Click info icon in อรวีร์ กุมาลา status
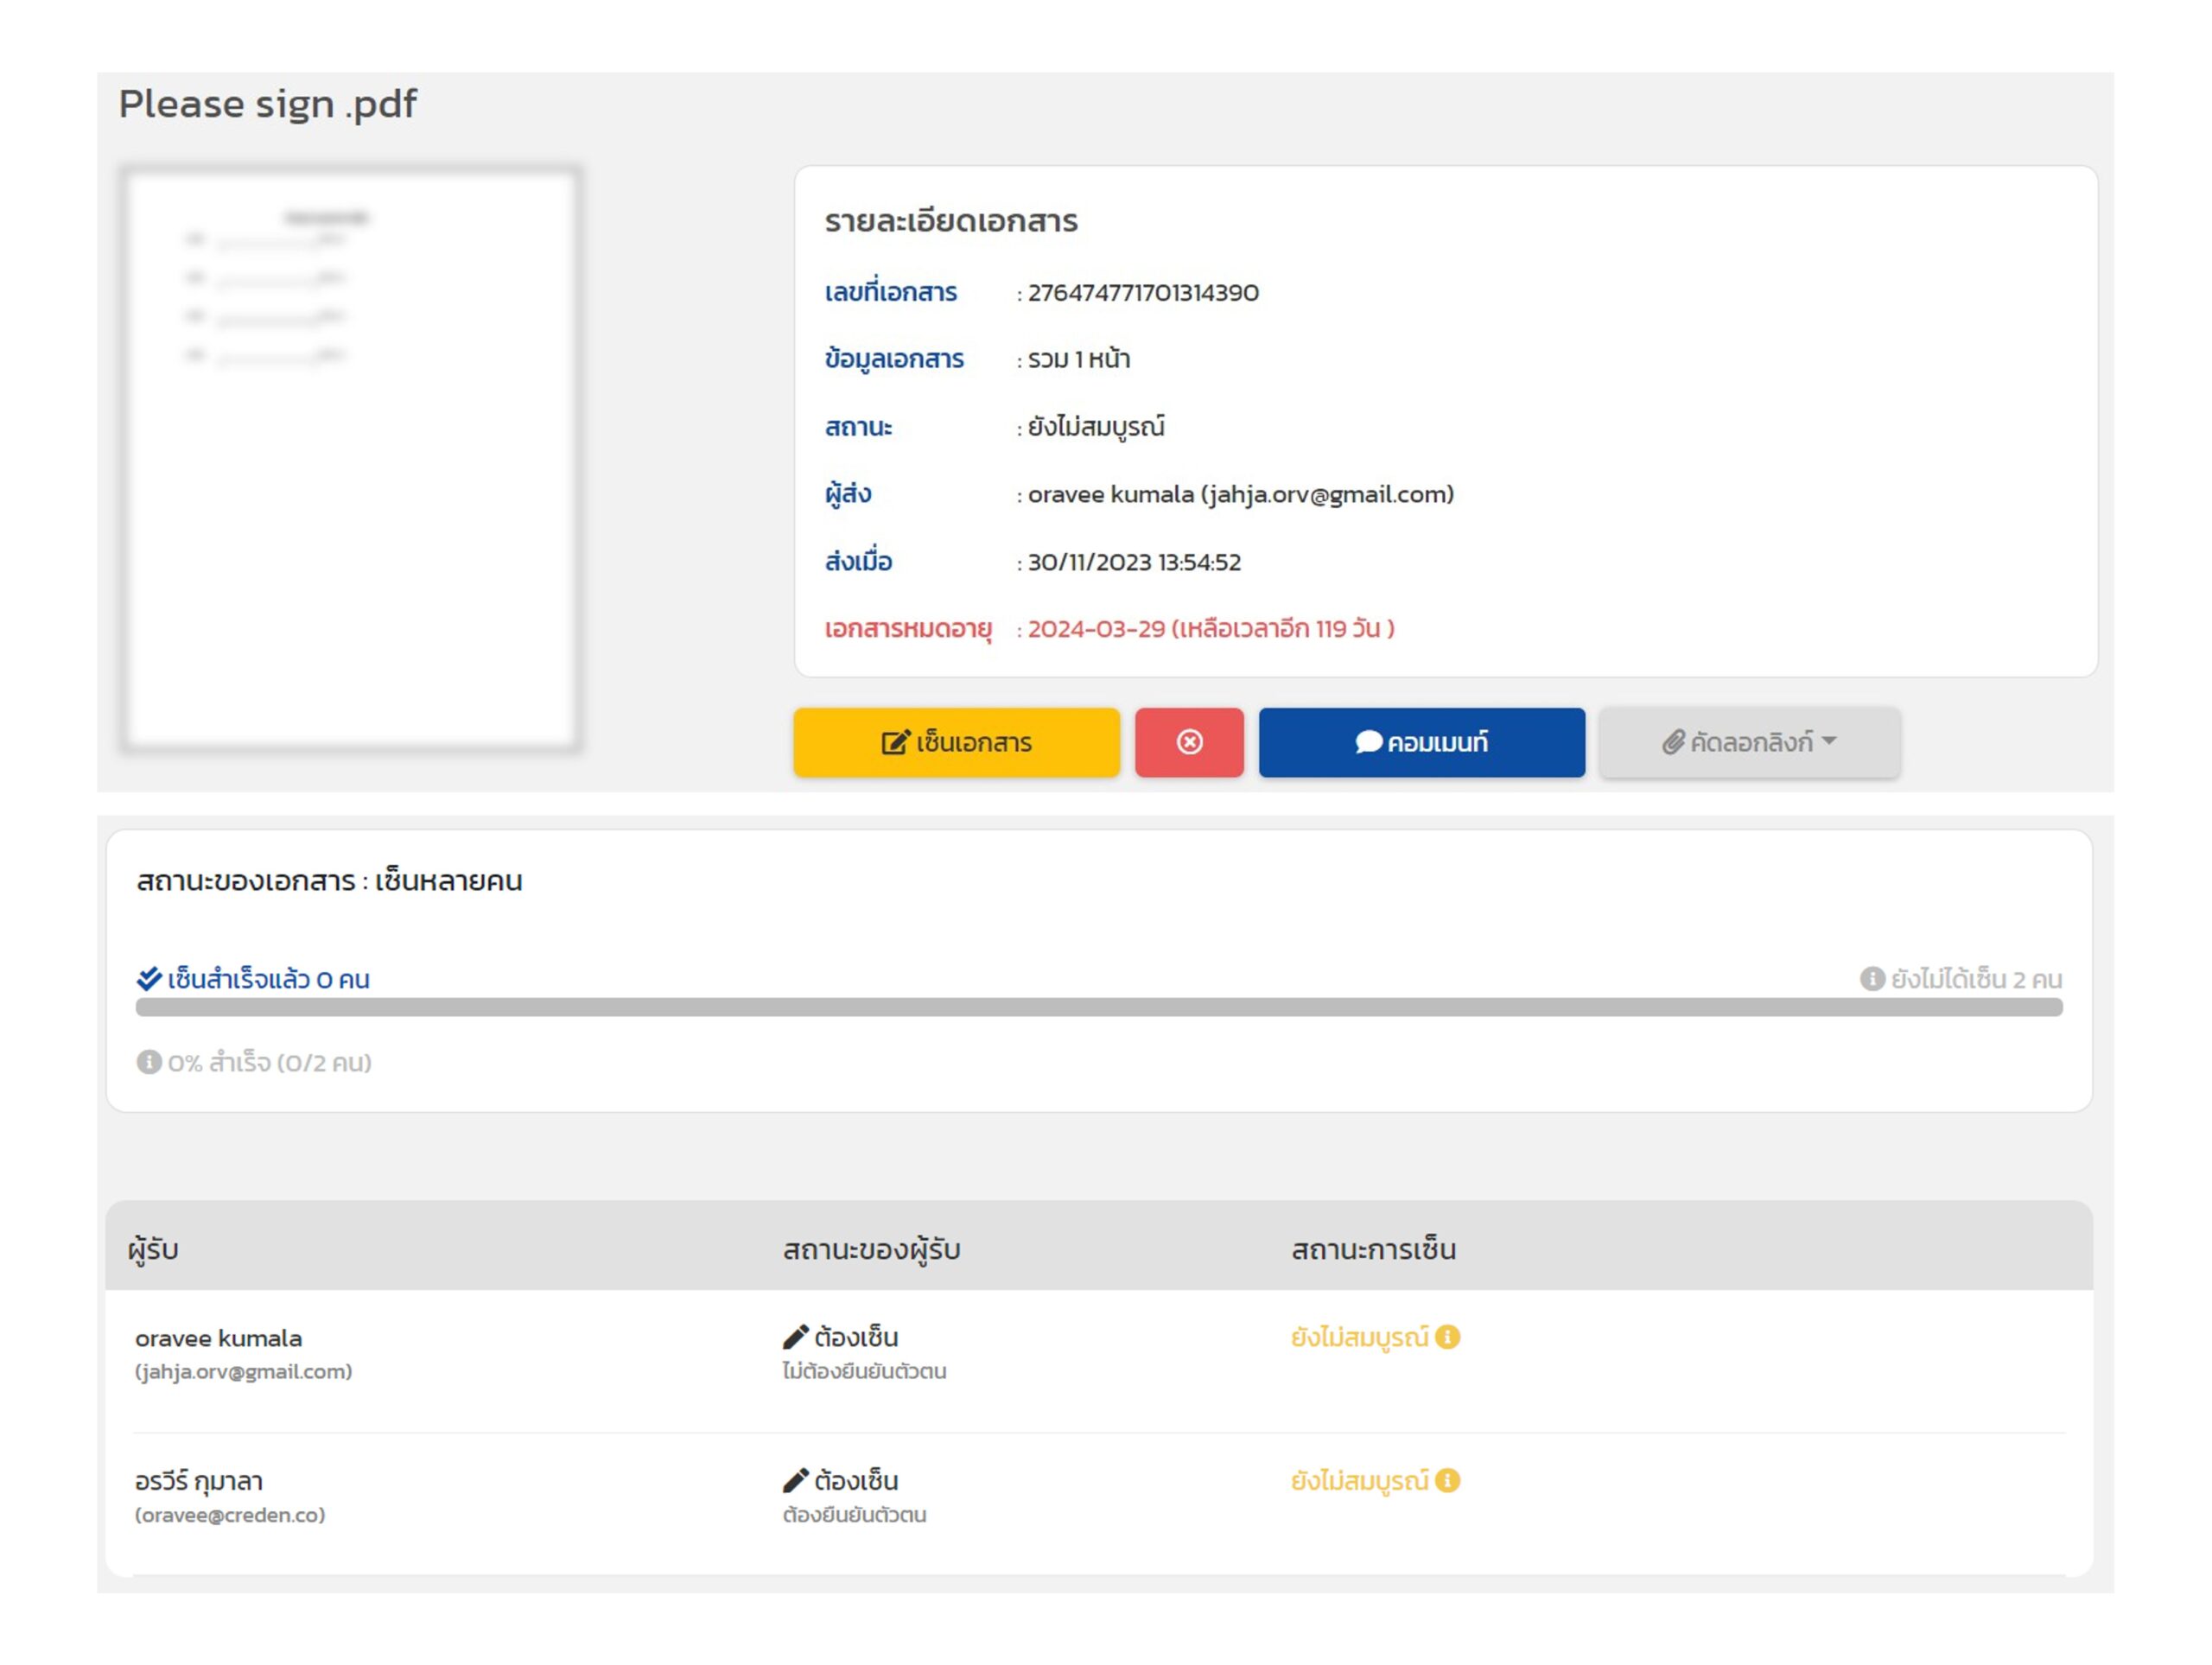The image size is (2212, 1665). [1447, 1480]
